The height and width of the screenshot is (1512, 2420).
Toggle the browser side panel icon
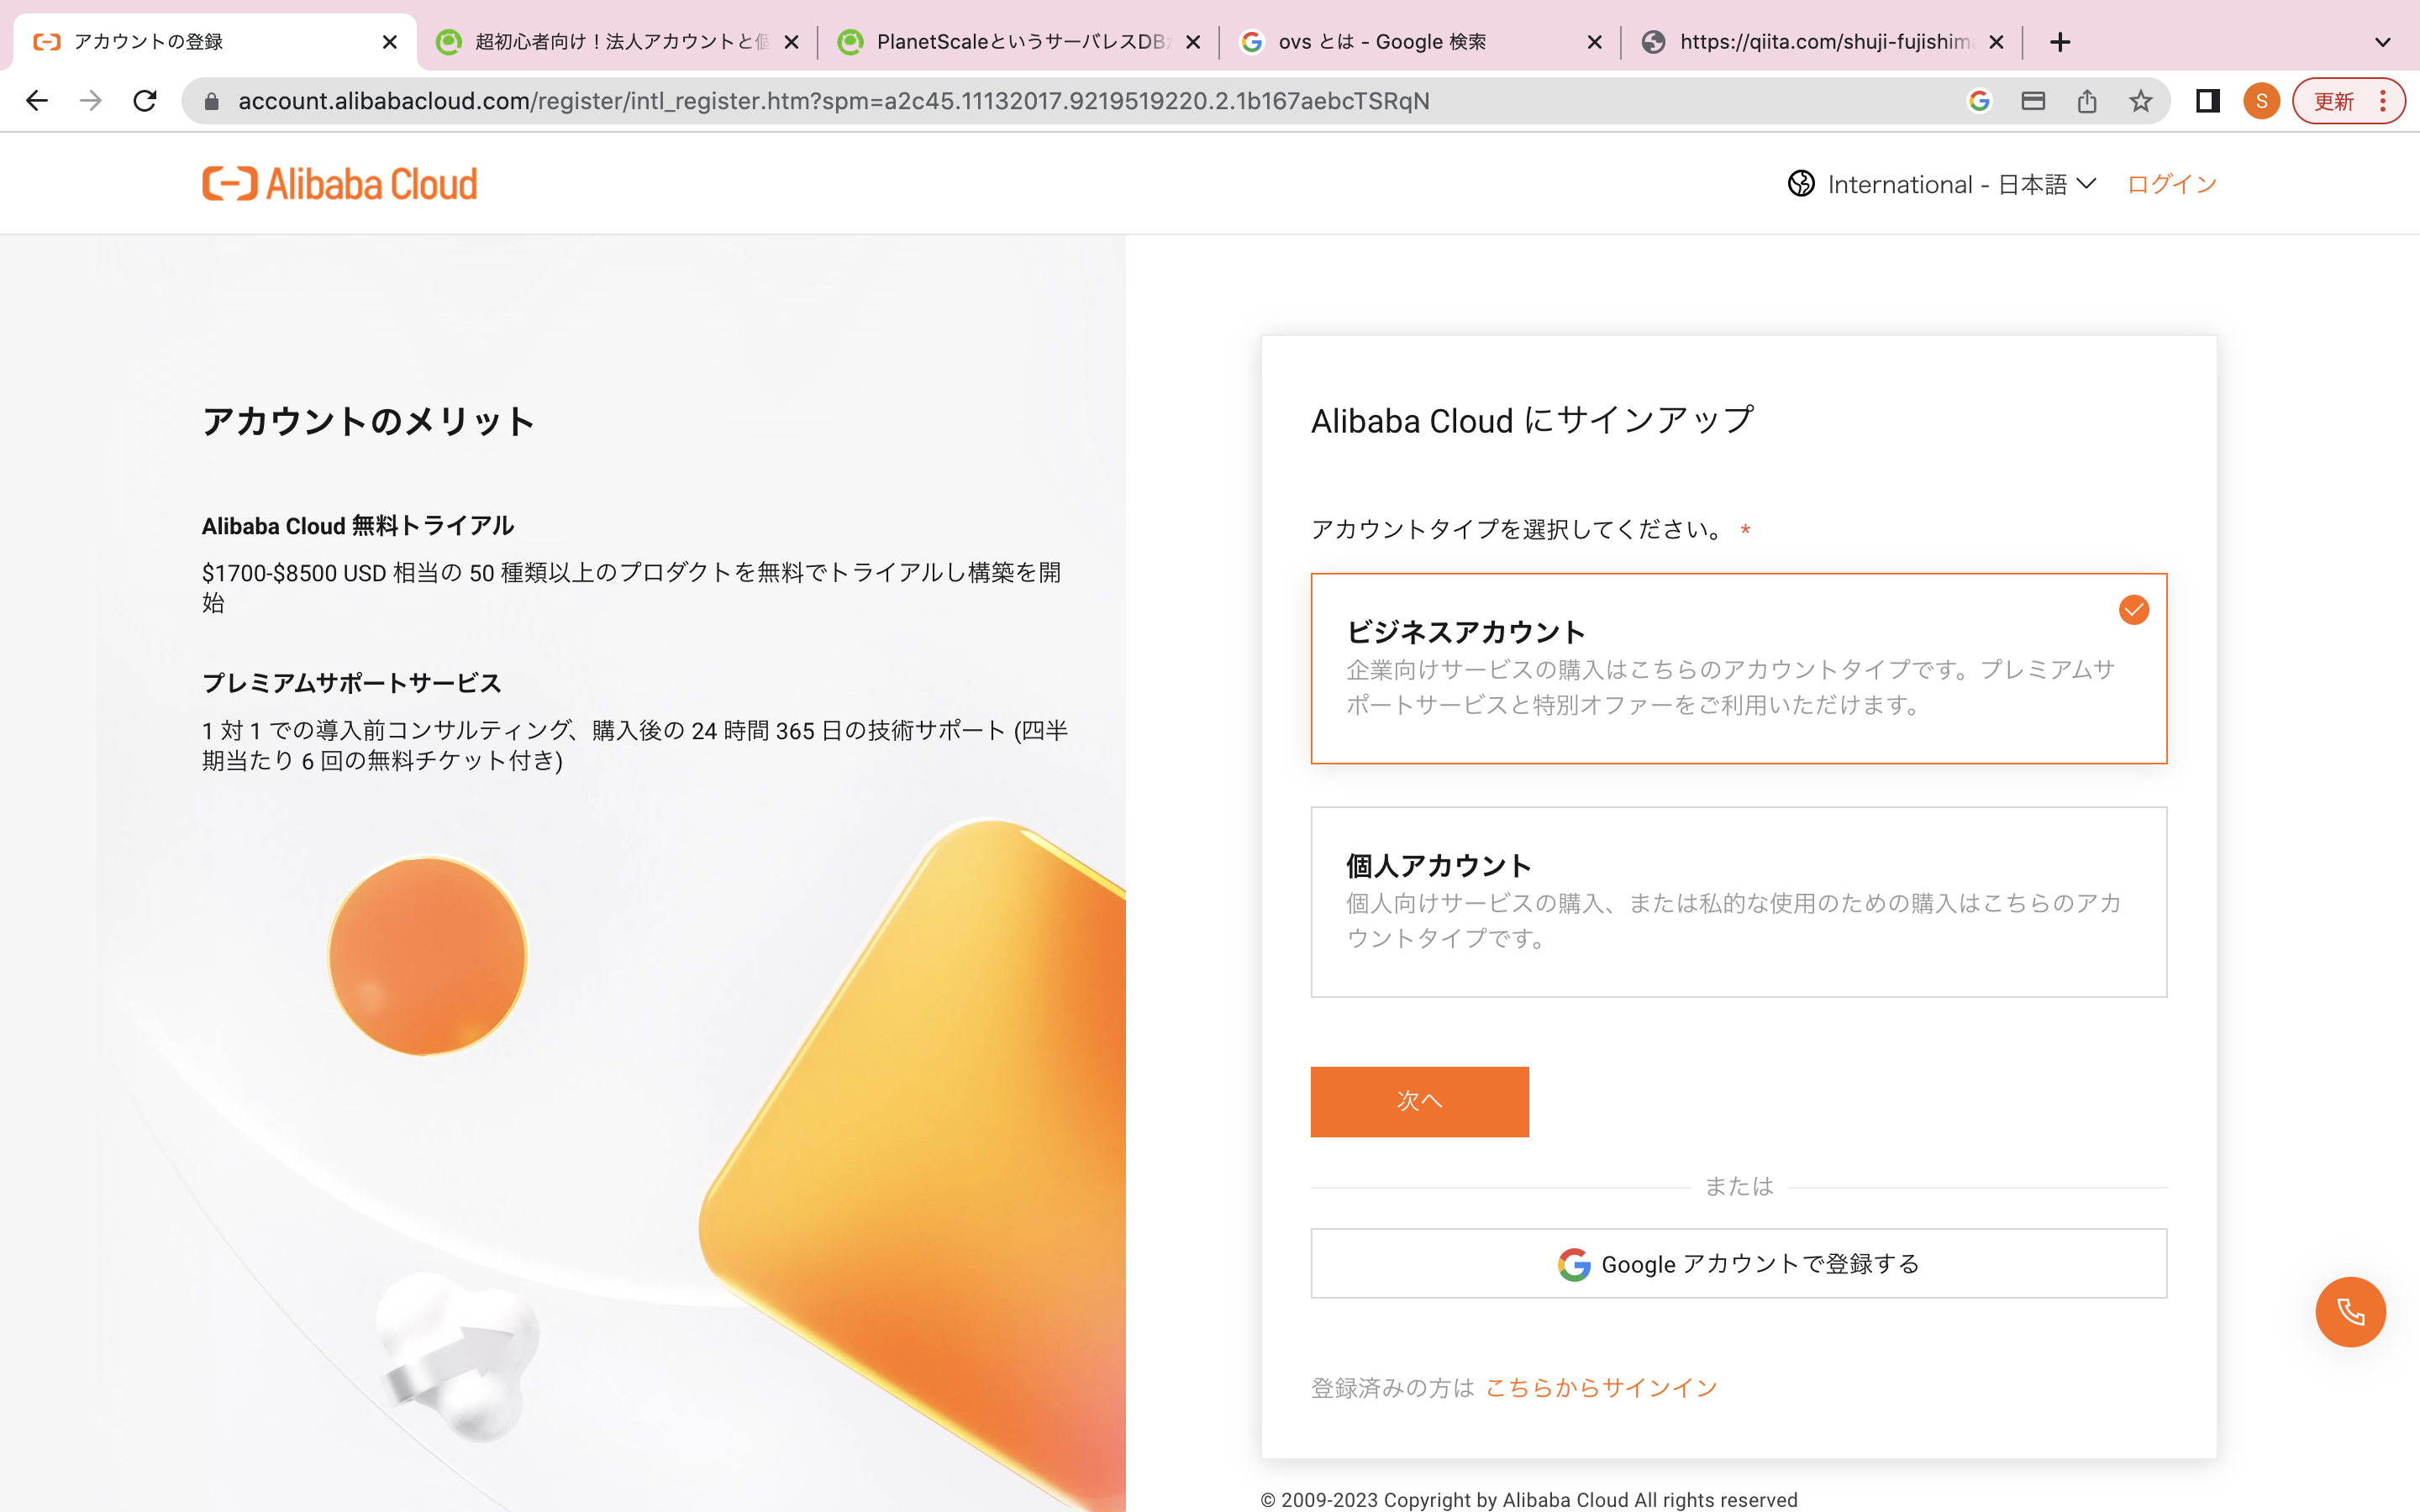point(2208,101)
